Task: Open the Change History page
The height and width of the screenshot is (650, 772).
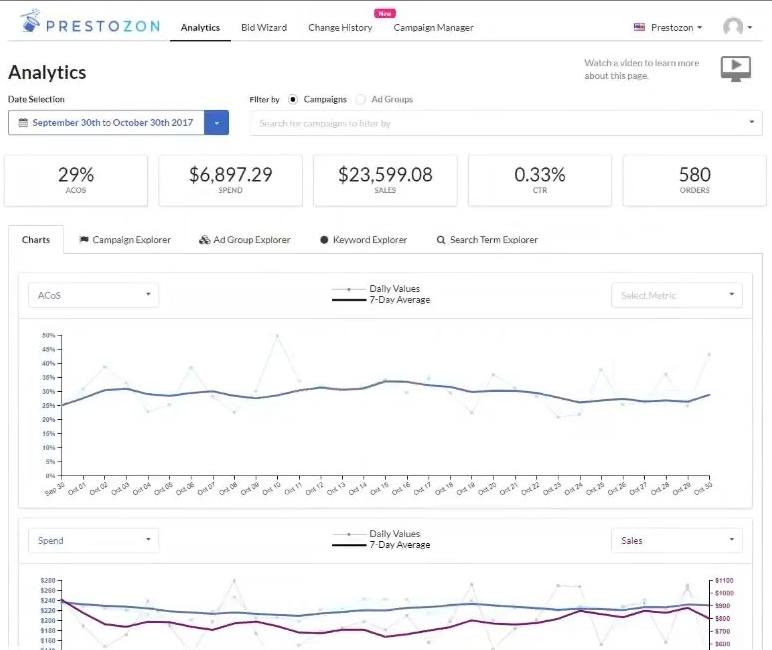Action: tap(340, 27)
